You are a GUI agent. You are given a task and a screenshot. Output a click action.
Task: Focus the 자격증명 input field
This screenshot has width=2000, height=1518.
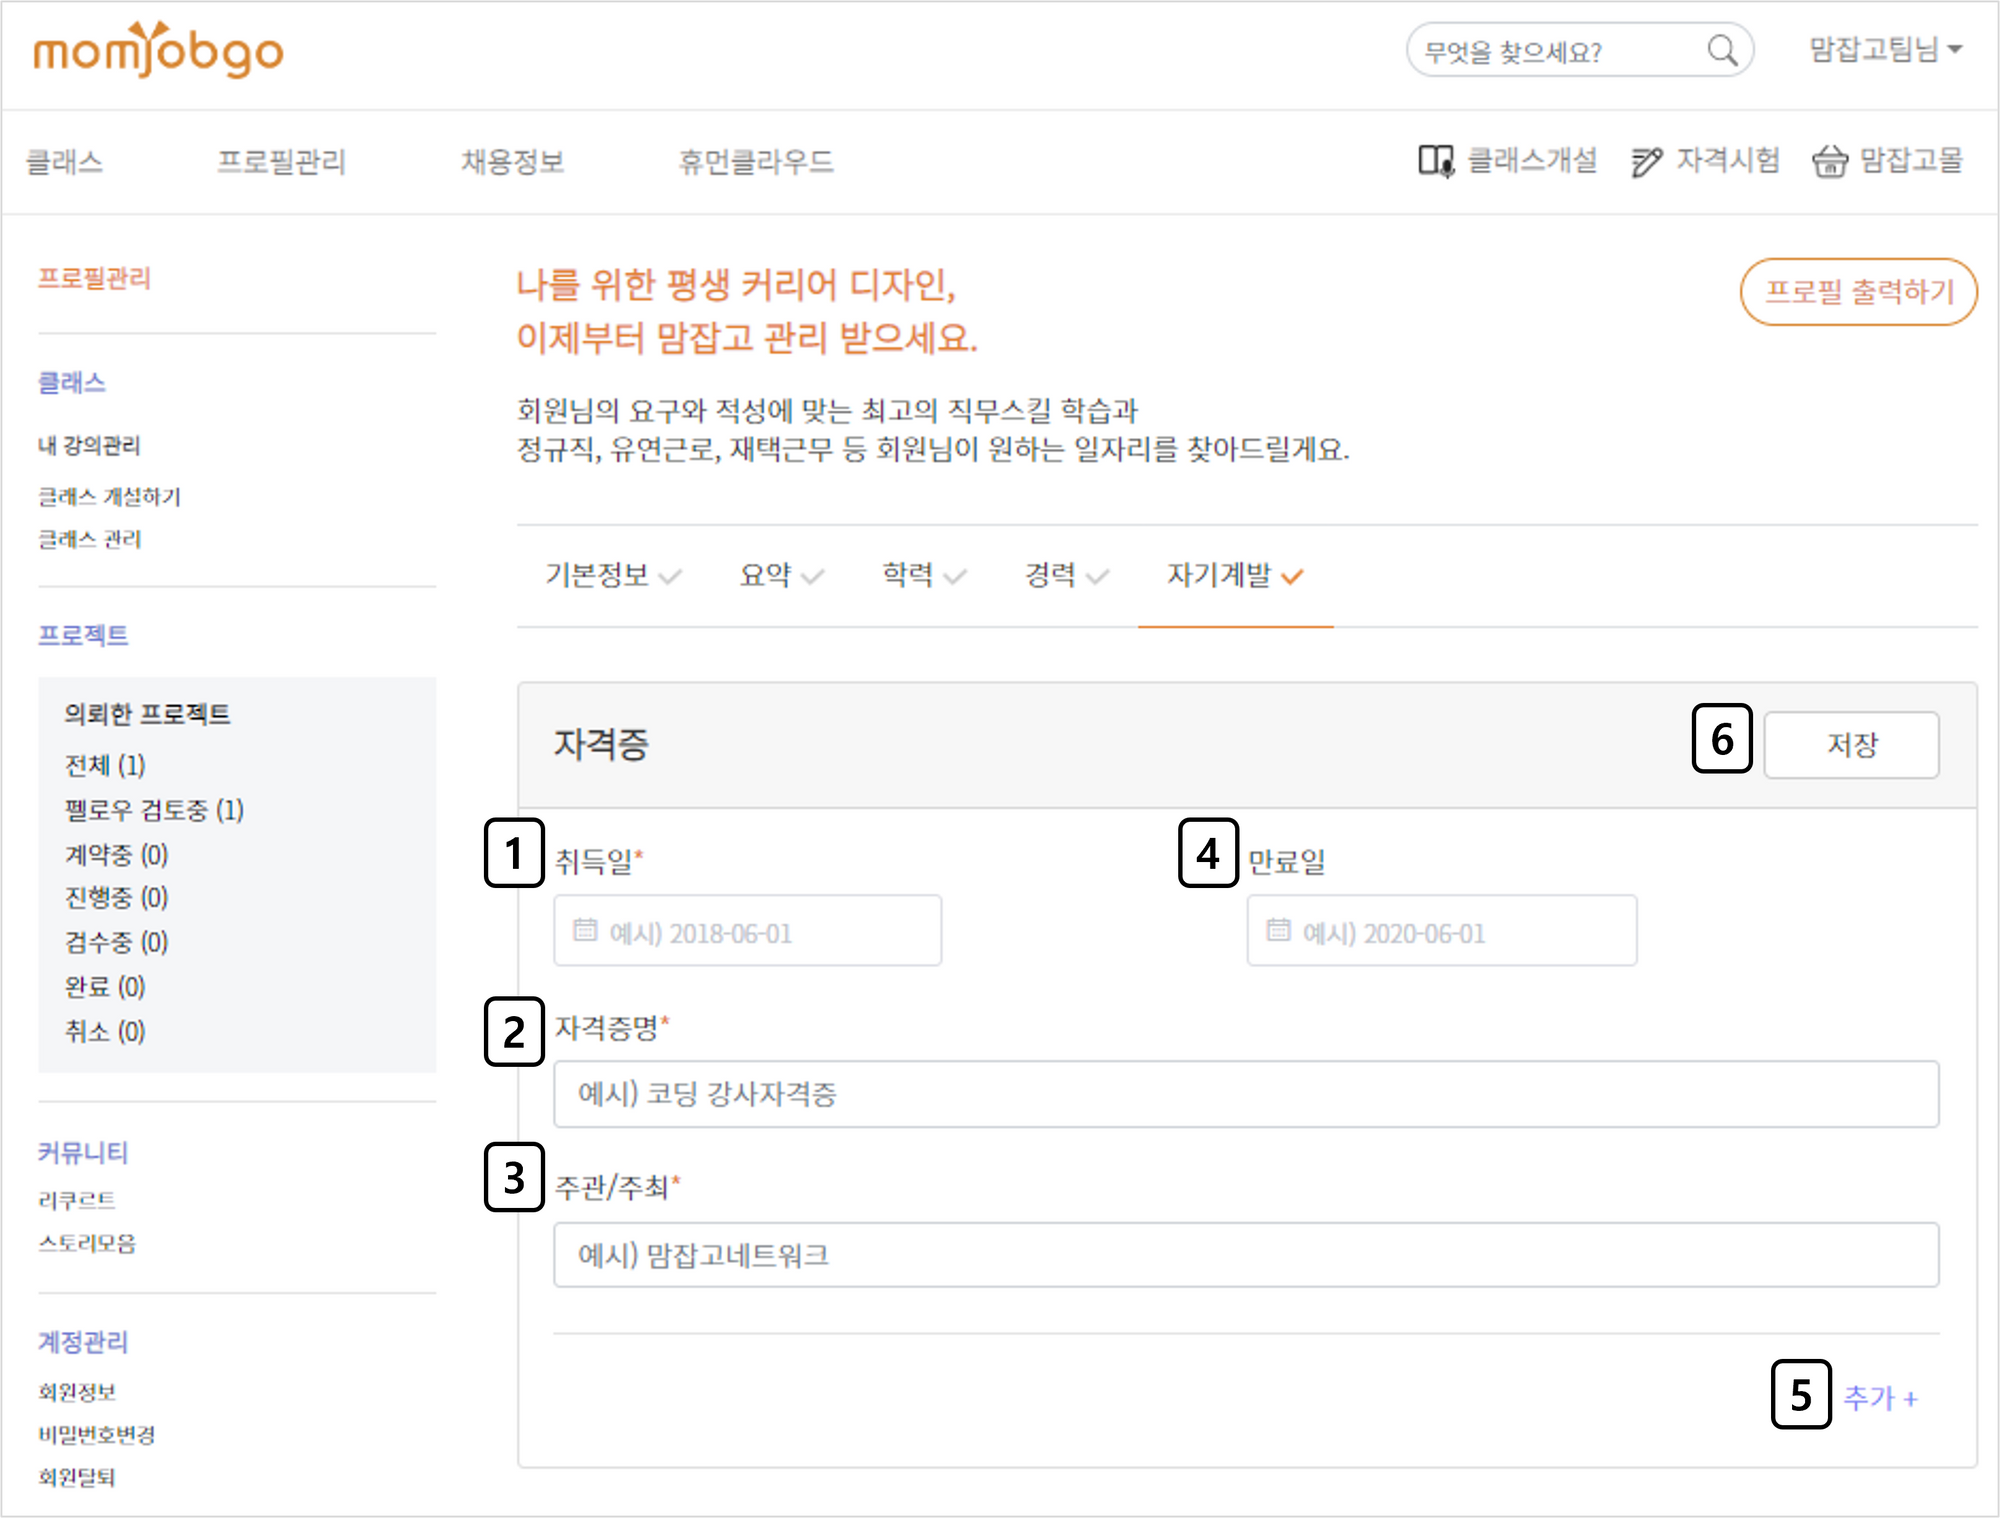[x=1245, y=1094]
